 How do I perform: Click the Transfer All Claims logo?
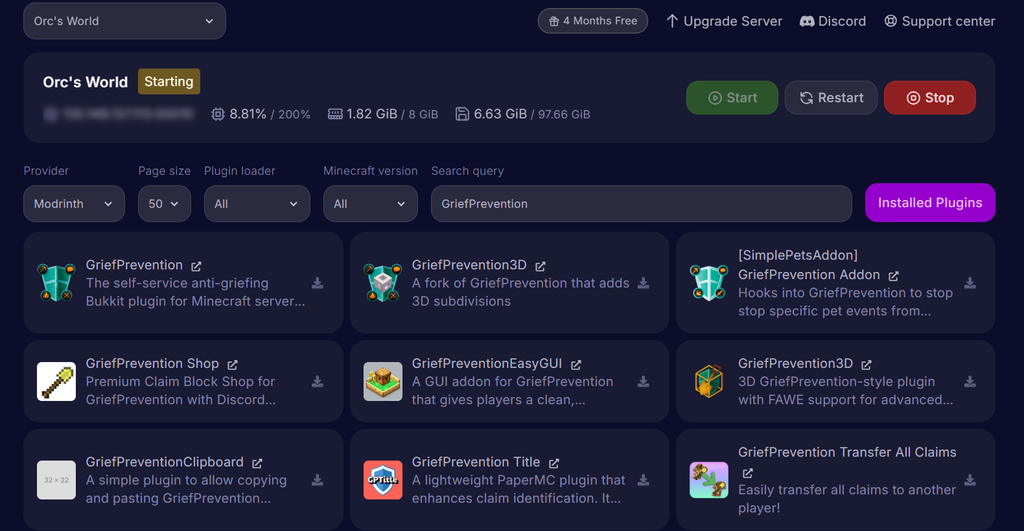(x=709, y=480)
